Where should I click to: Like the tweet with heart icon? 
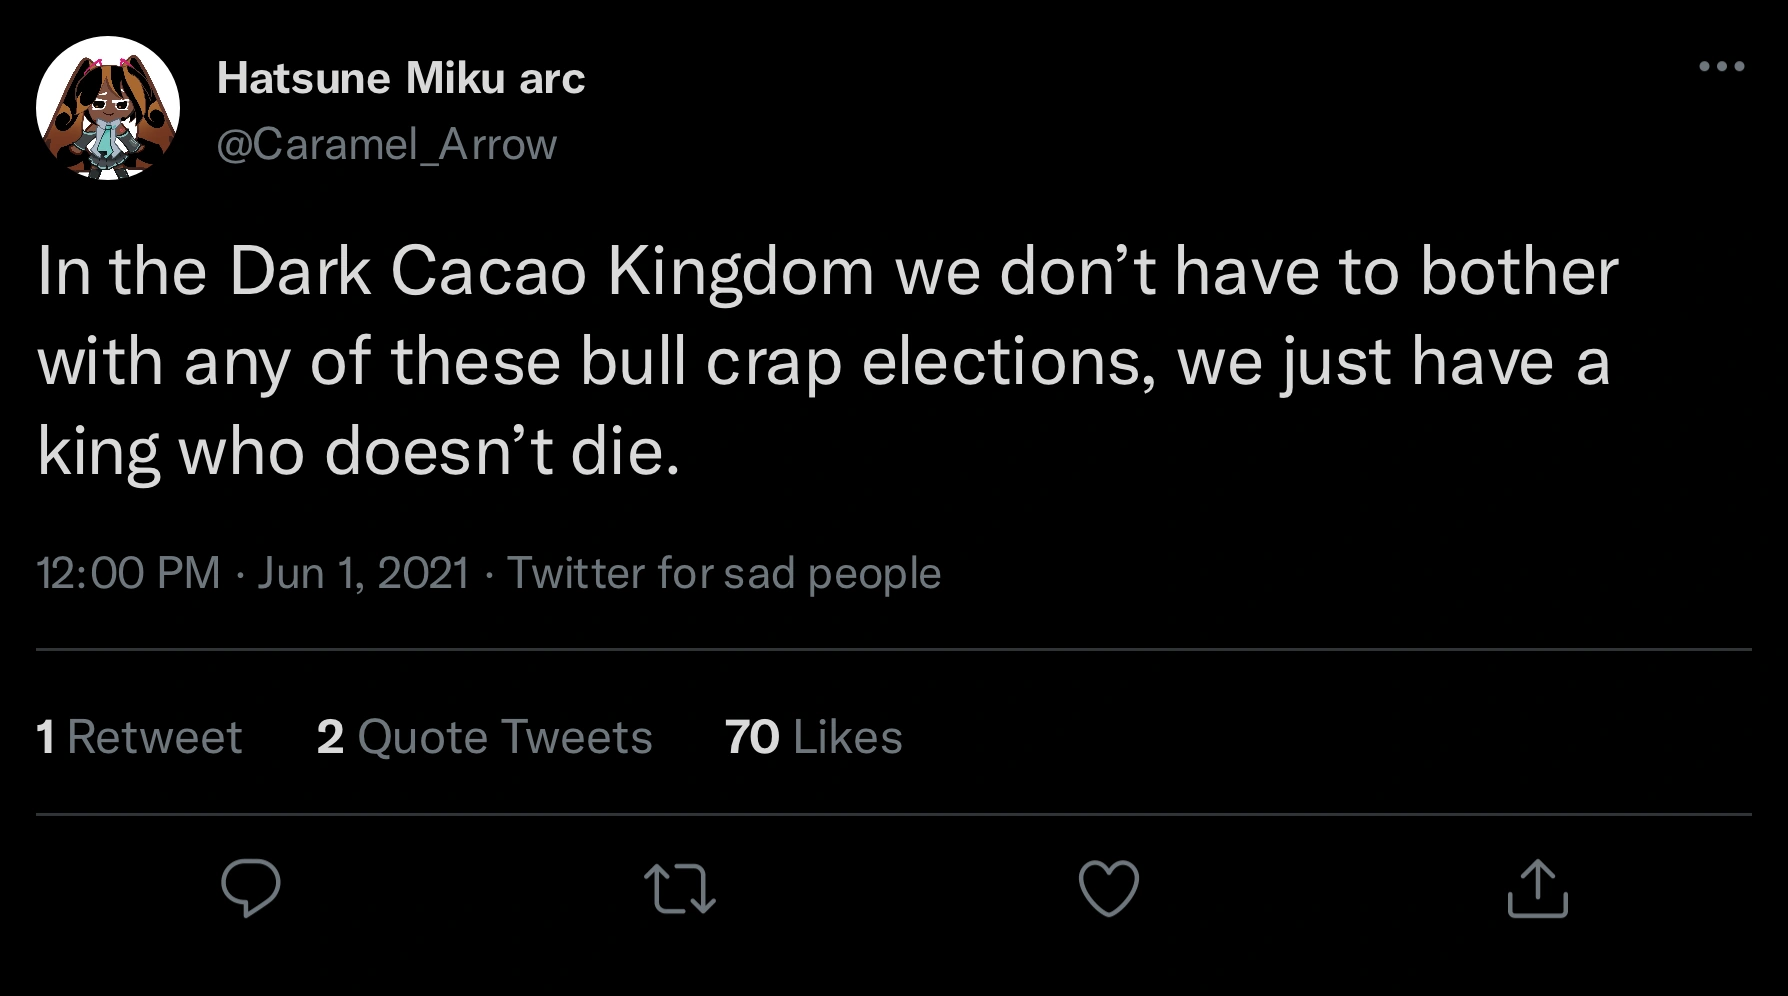1109,888
